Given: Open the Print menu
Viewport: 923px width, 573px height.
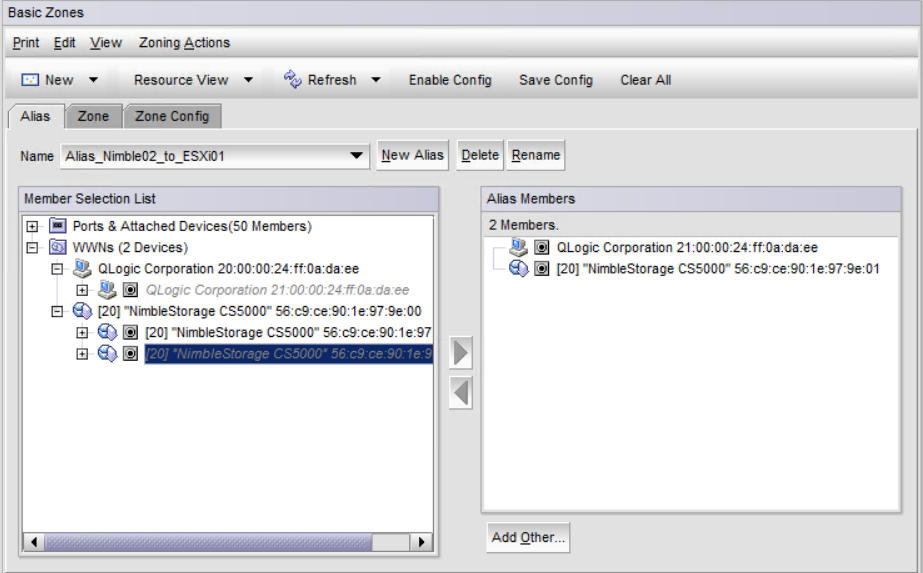Looking at the screenshot, I should tap(26, 42).
